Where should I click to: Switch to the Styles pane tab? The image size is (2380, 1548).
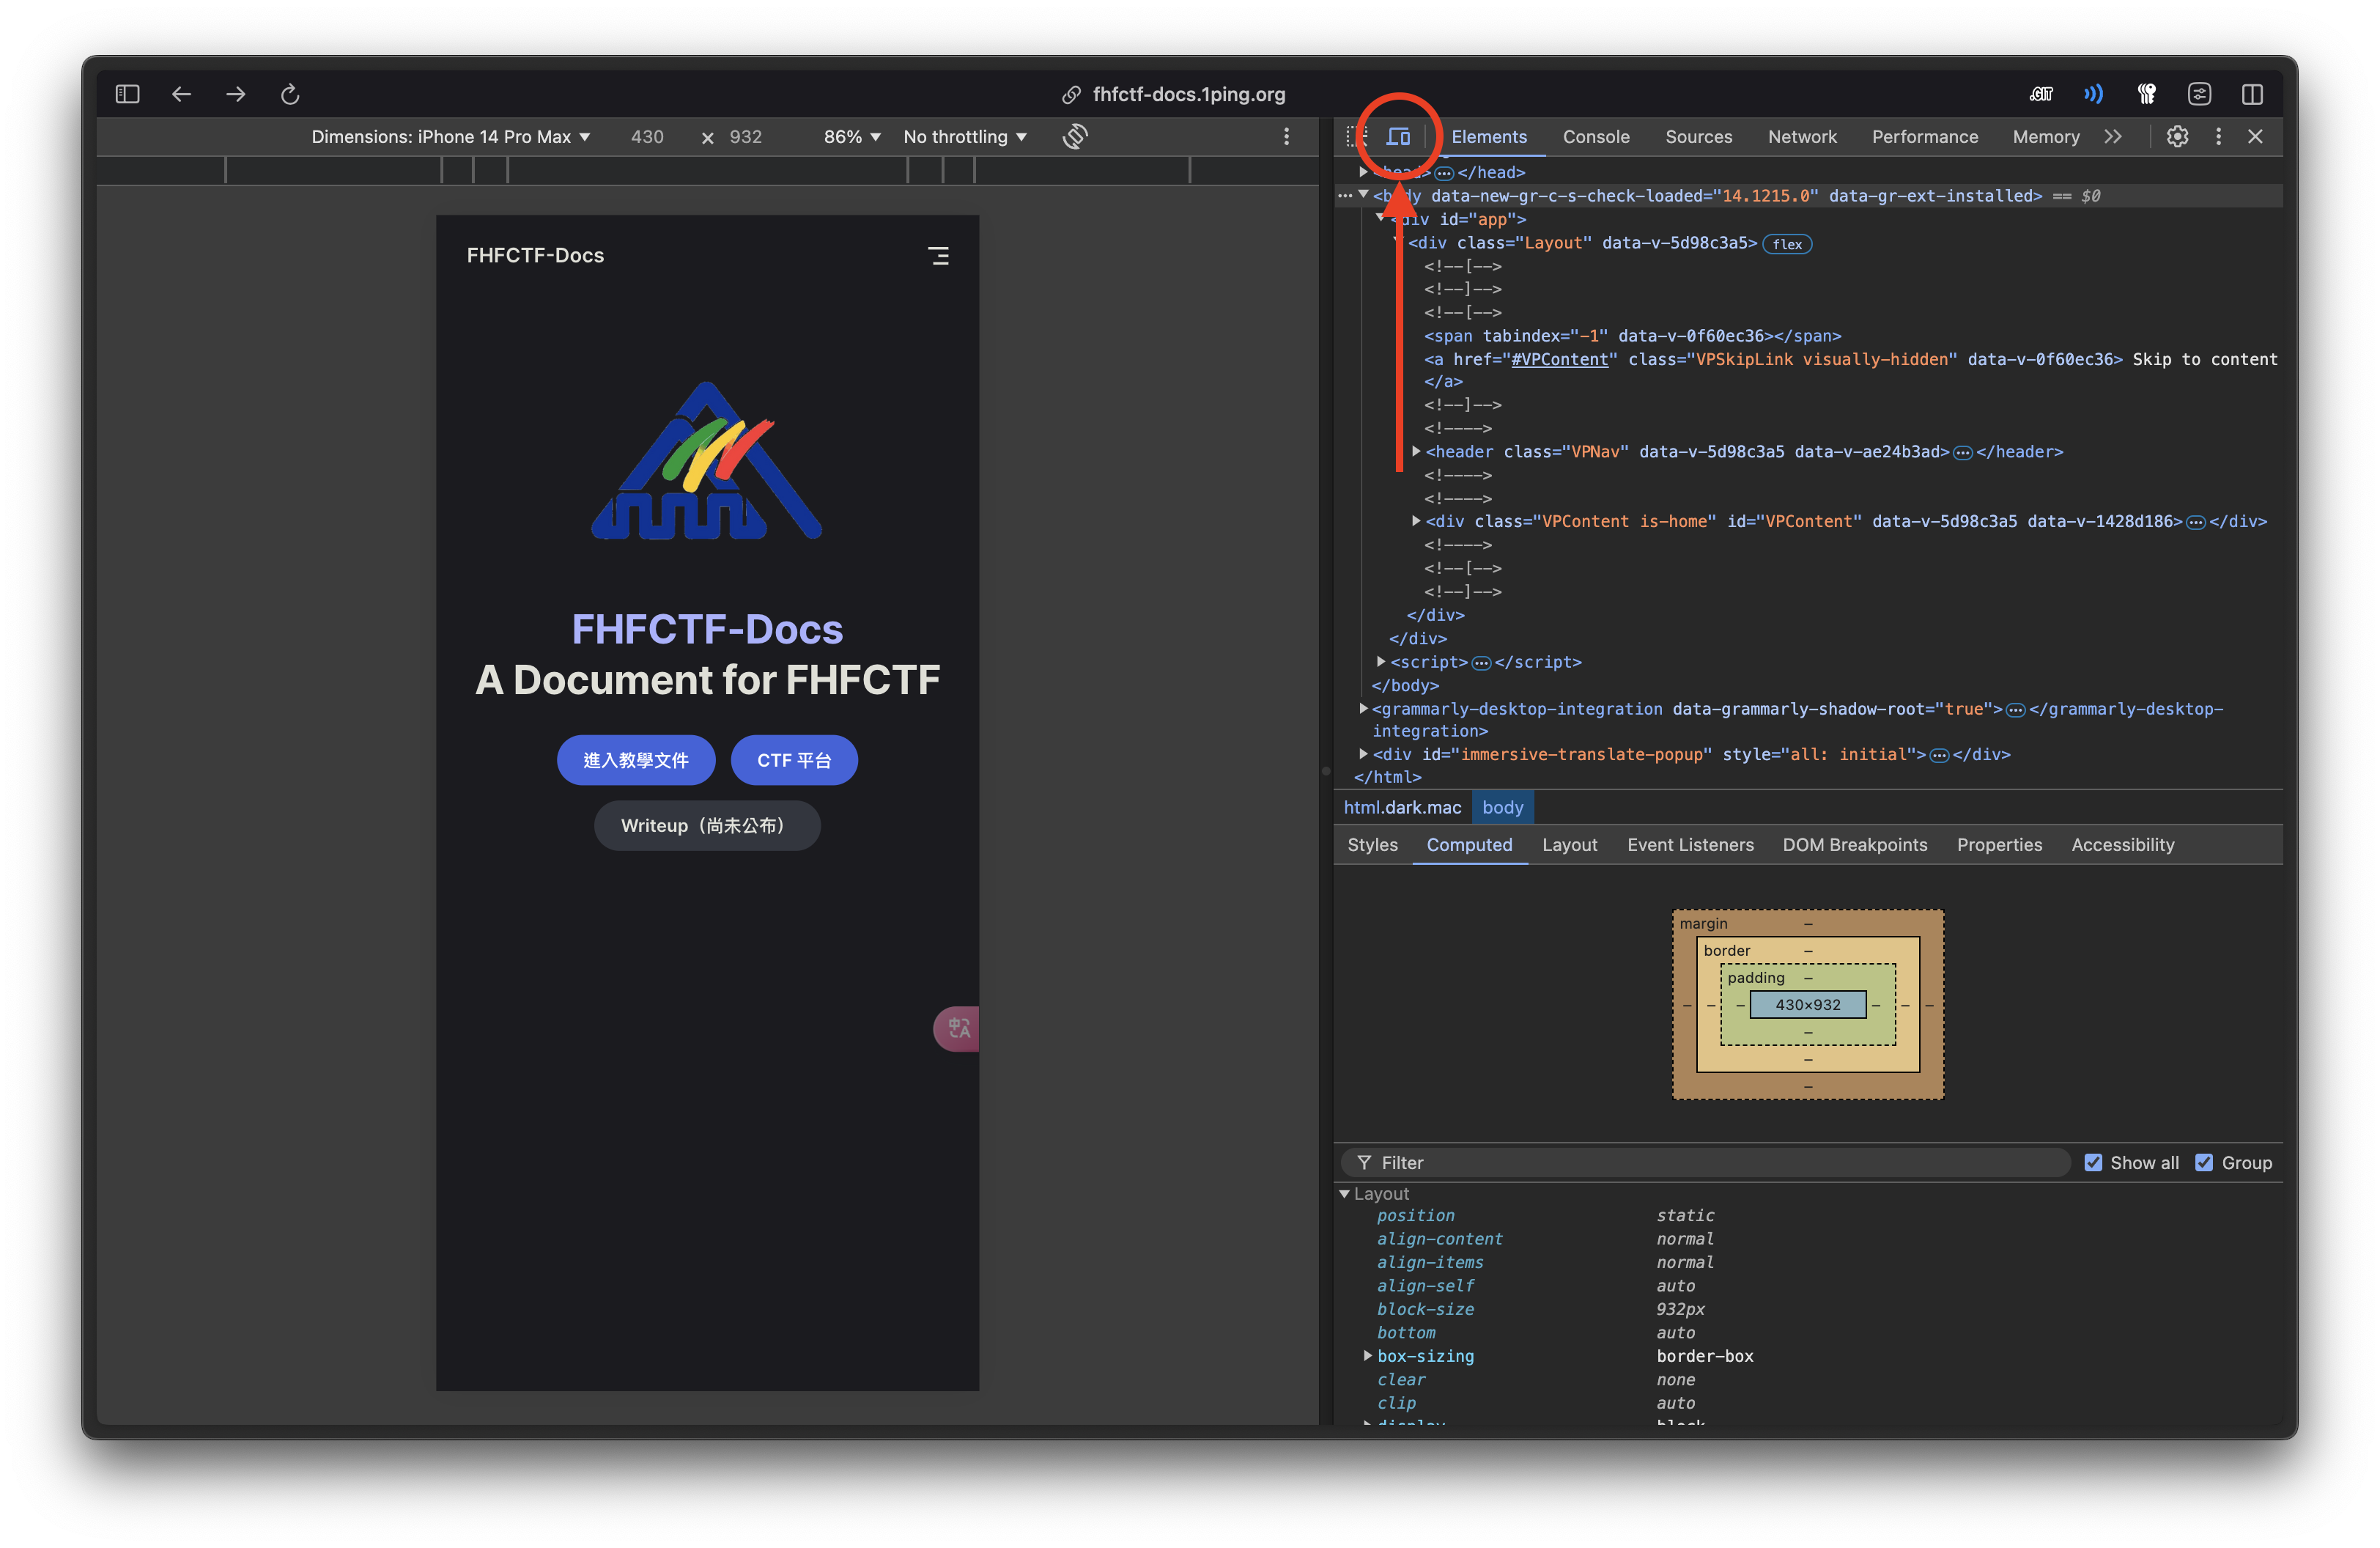pos(1372,845)
